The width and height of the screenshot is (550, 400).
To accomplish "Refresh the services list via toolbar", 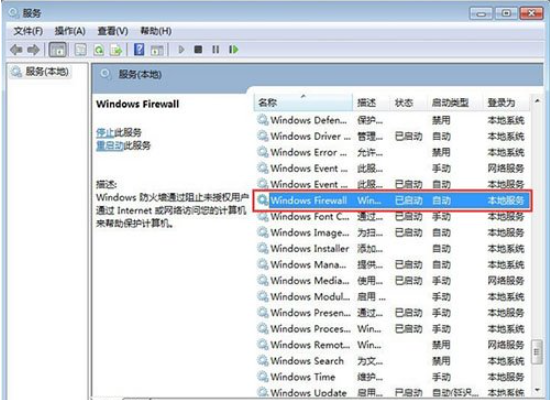I will (99, 50).
